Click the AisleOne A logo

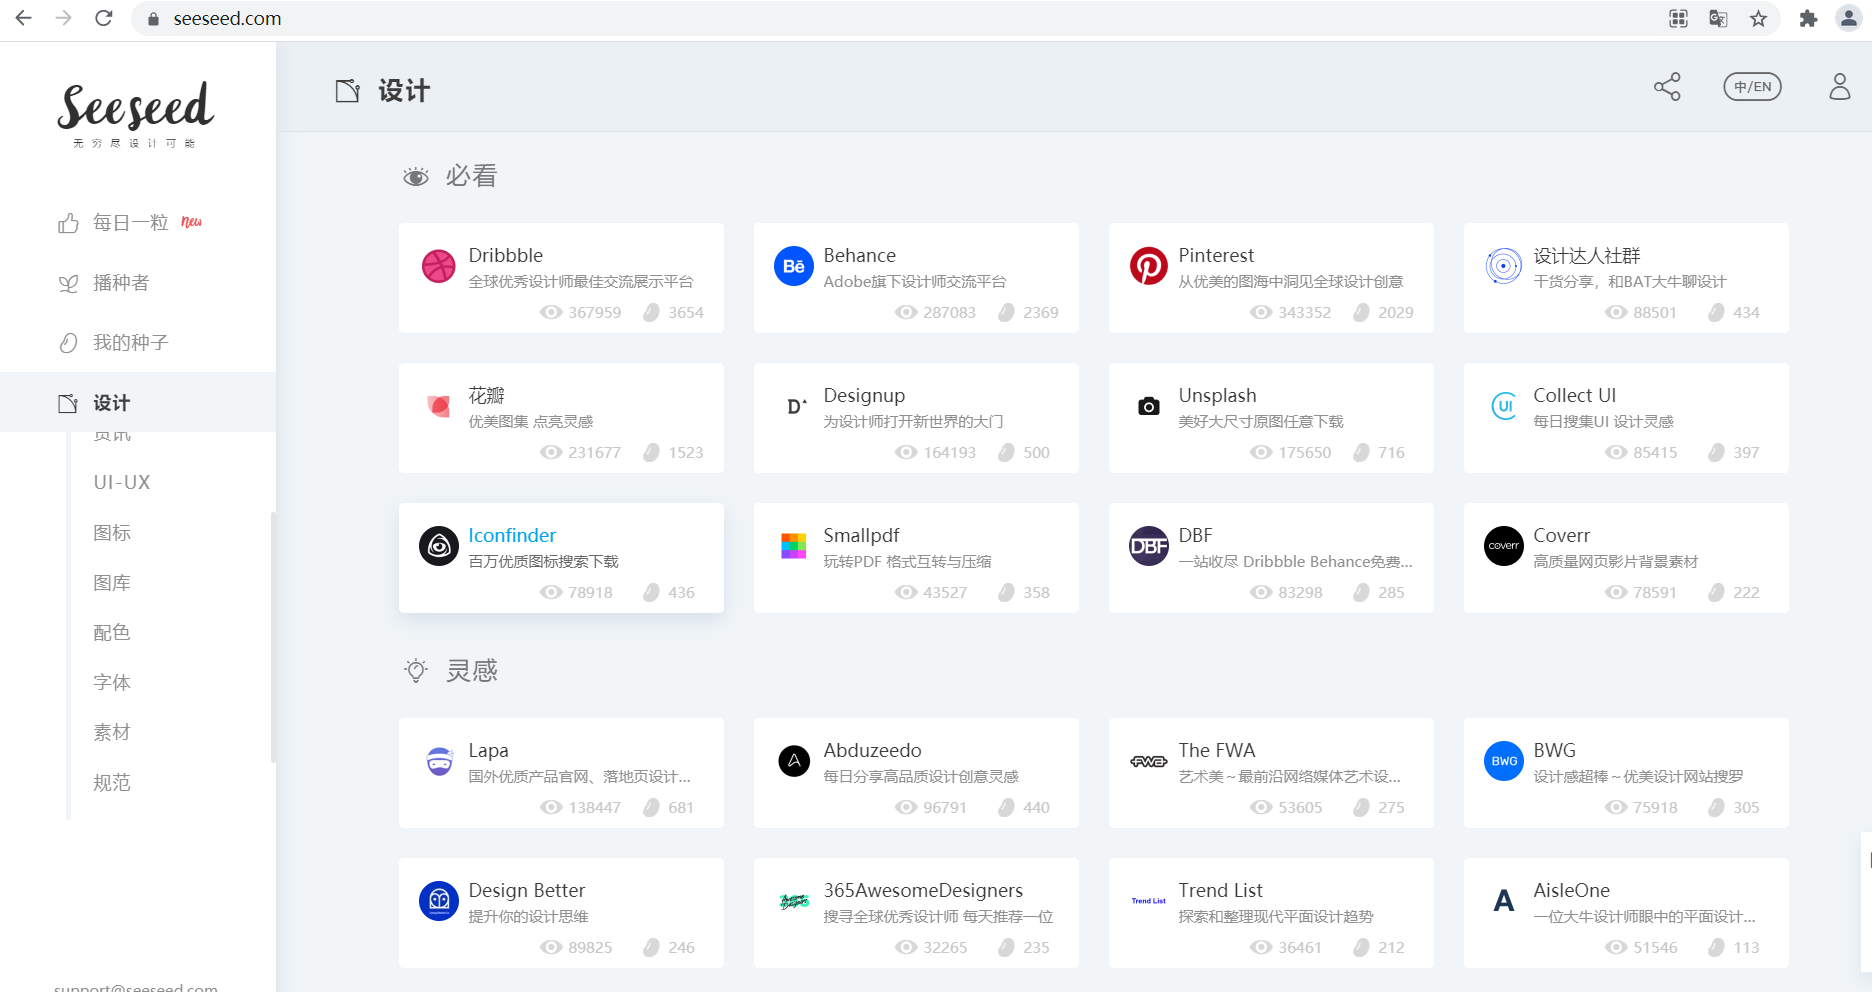(1504, 901)
